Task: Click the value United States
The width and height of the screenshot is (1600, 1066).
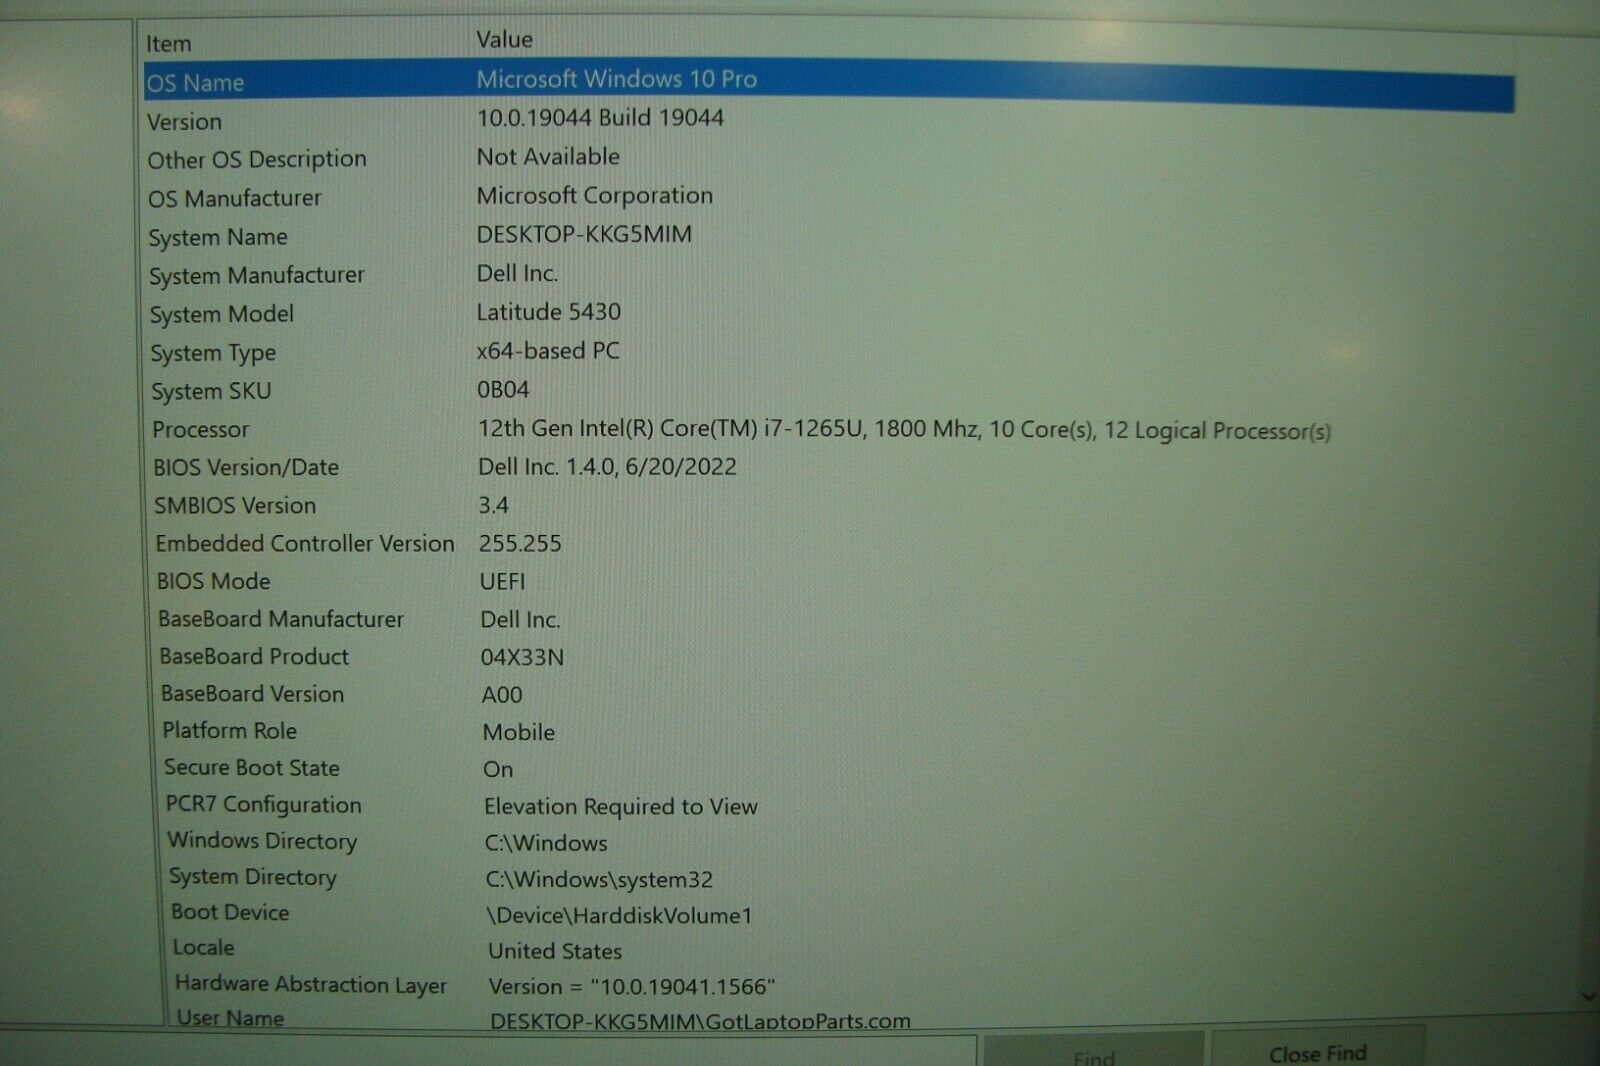Action: tap(555, 951)
